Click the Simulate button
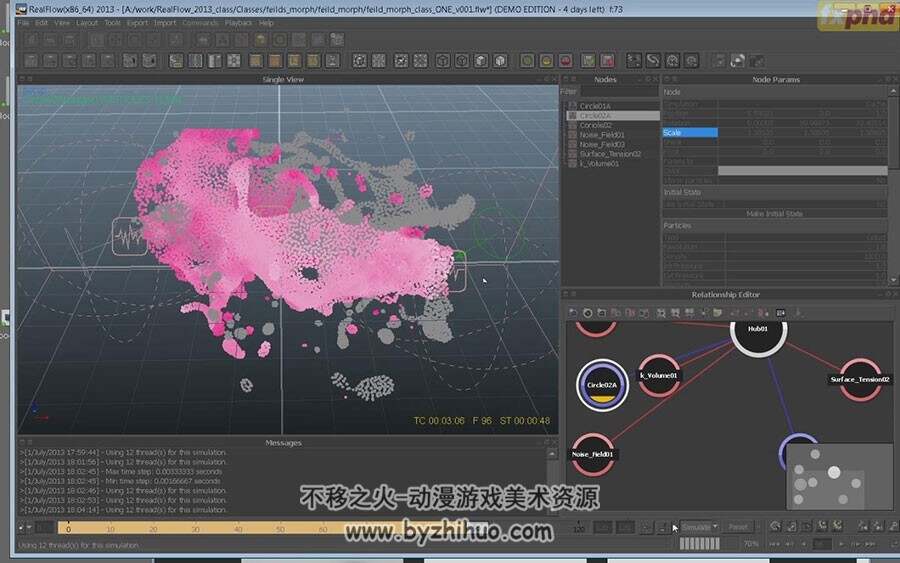900x563 pixels. pos(696,527)
